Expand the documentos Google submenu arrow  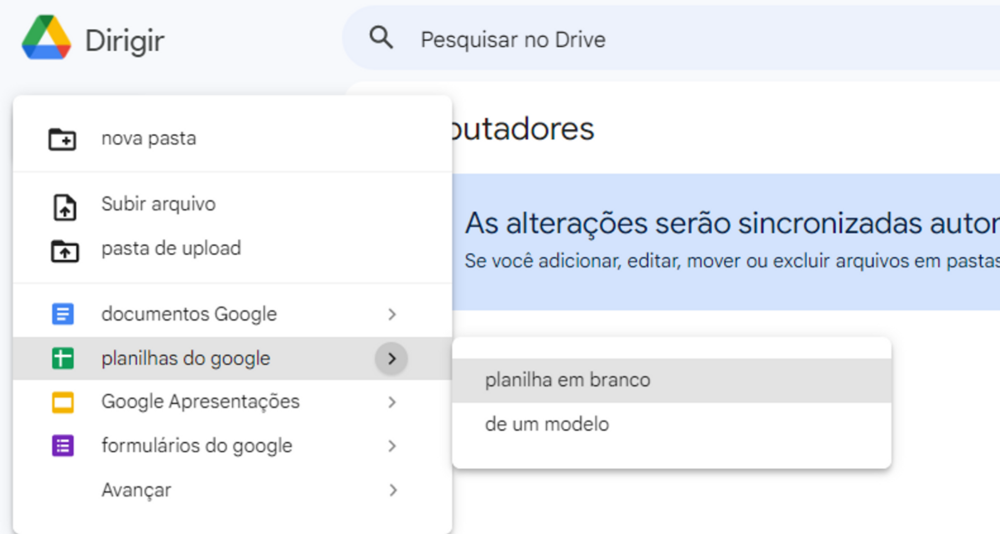click(392, 314)
